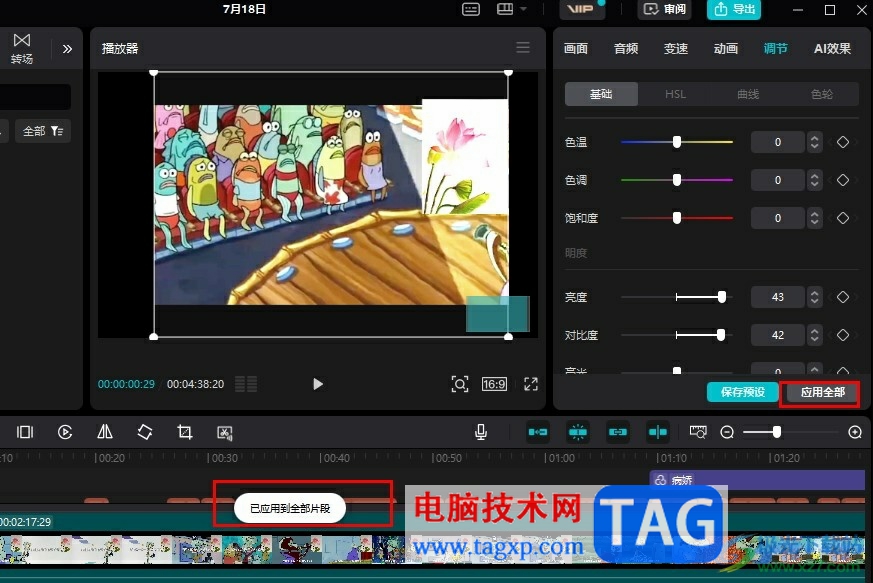873x583 pixels.
Task: Switch to the 变速 tab
Action: point(676,48)
